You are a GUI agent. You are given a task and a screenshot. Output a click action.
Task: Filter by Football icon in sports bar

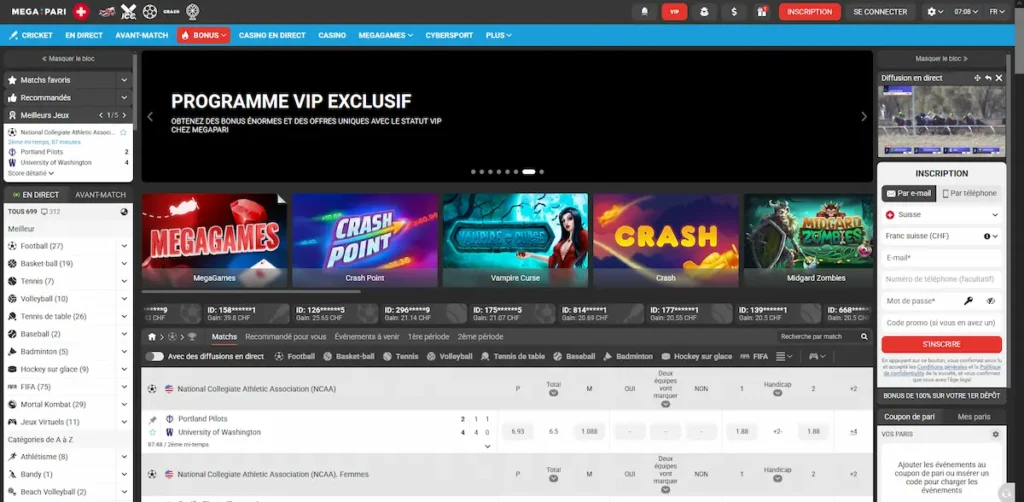point(295,356)
